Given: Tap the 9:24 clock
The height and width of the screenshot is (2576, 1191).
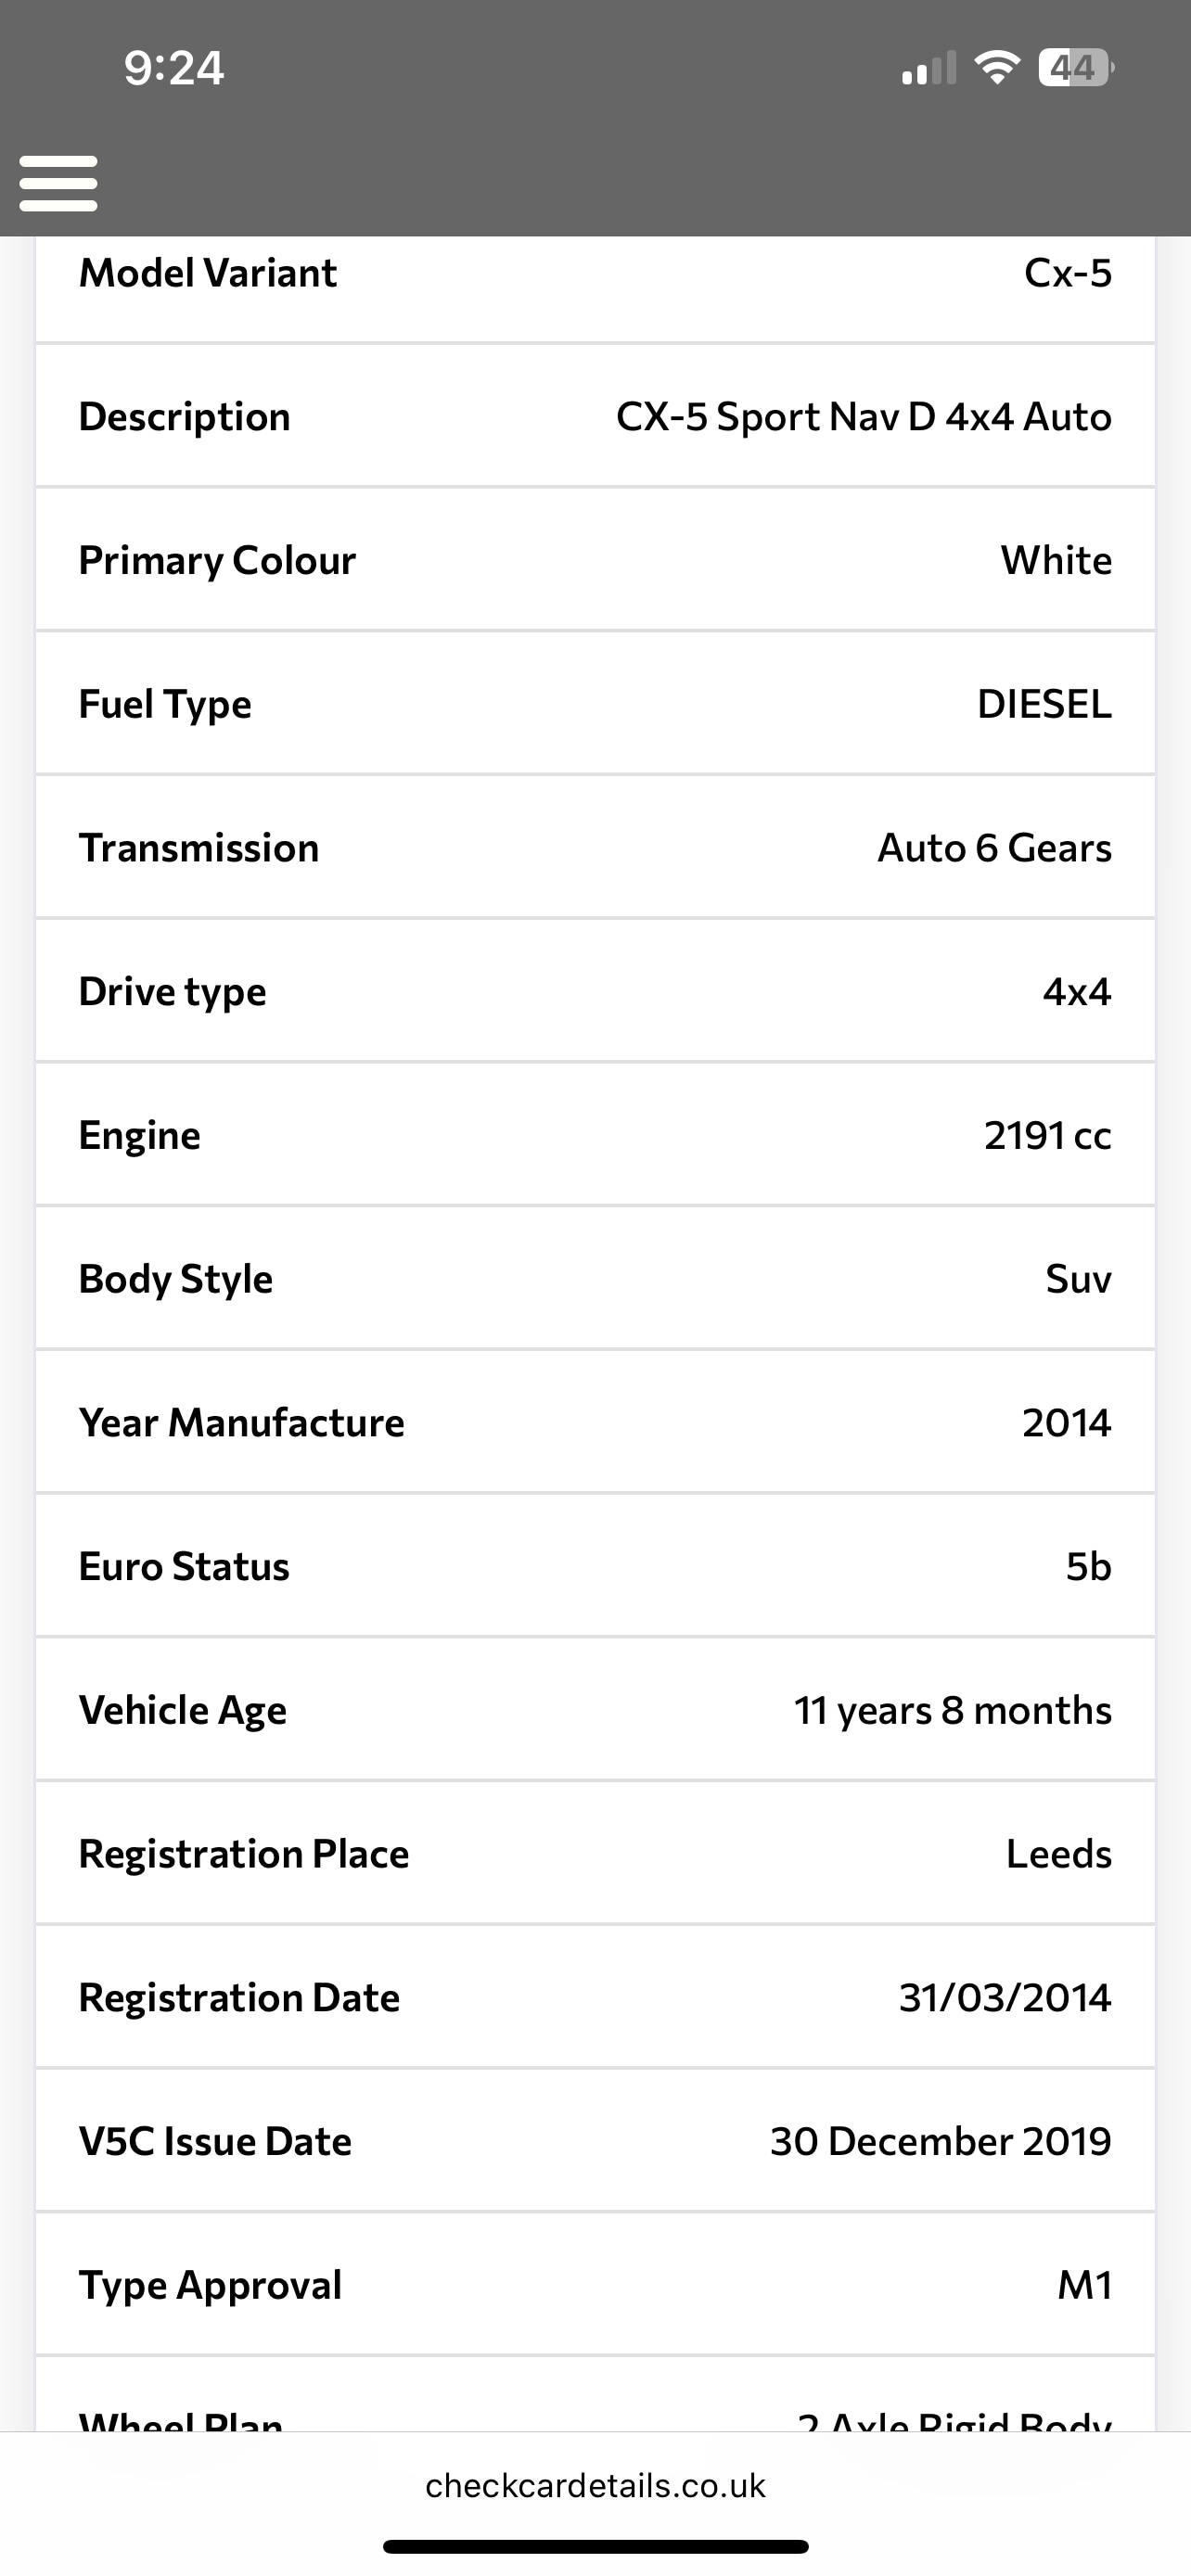Looking at the screenshot, I should [x=174, y=68].
